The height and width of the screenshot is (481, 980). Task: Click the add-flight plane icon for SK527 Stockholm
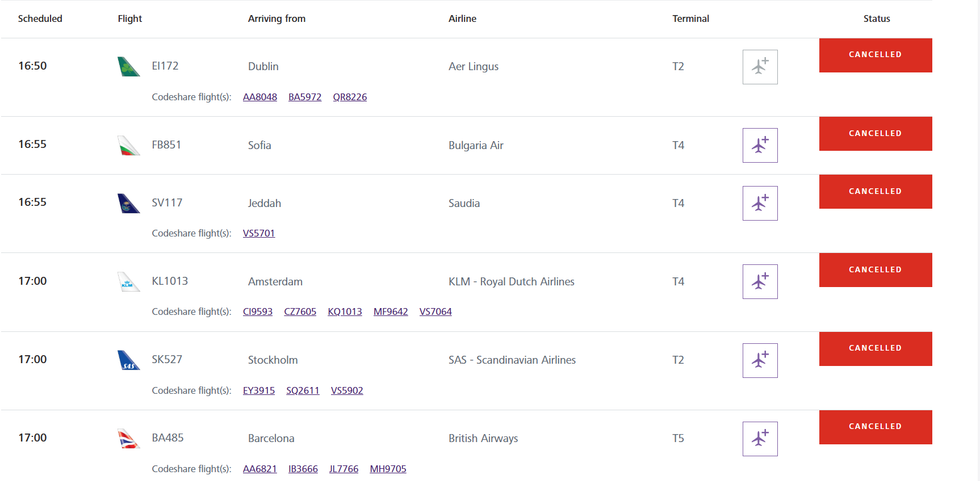click(760, 359)
